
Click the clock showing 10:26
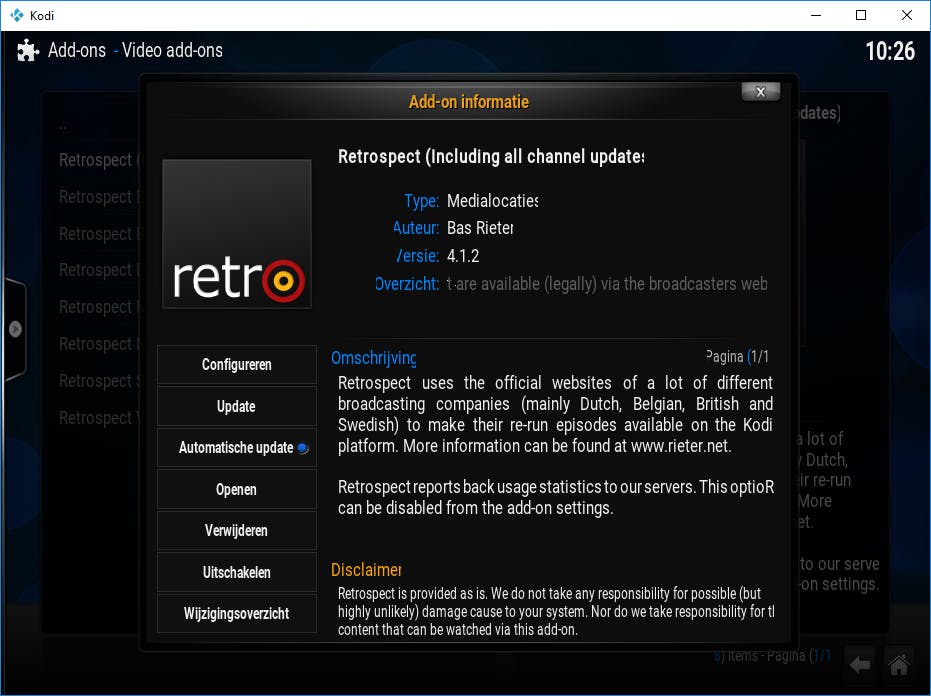point(890,51)
